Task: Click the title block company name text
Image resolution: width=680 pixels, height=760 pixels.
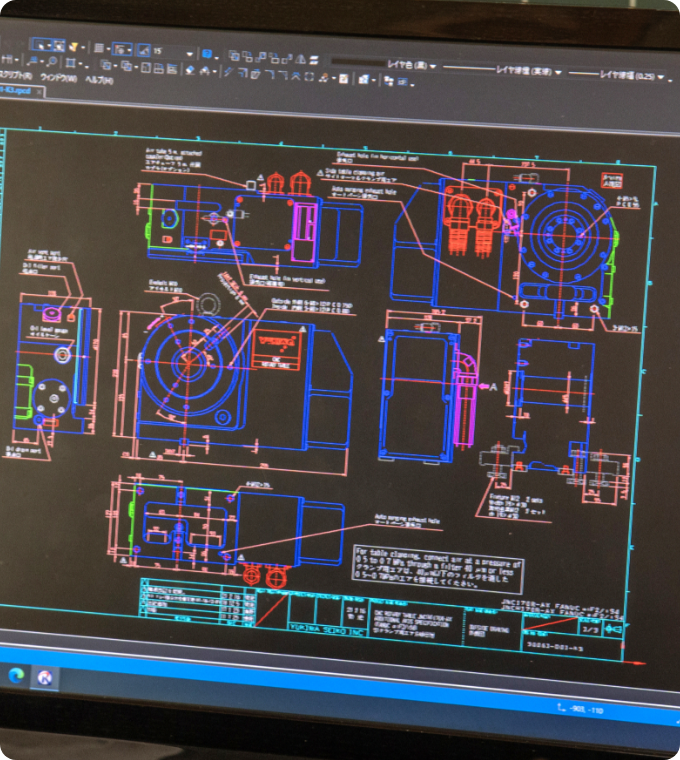Action: click(327, 630)
